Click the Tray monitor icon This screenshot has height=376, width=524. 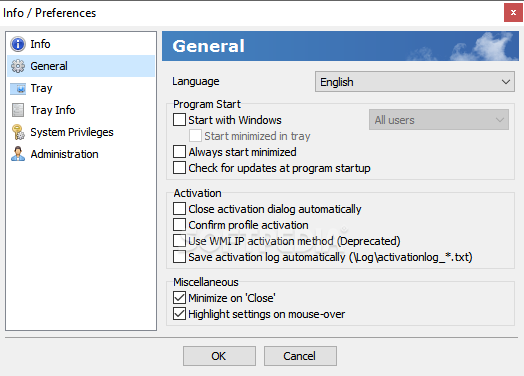tap(18, 88)
